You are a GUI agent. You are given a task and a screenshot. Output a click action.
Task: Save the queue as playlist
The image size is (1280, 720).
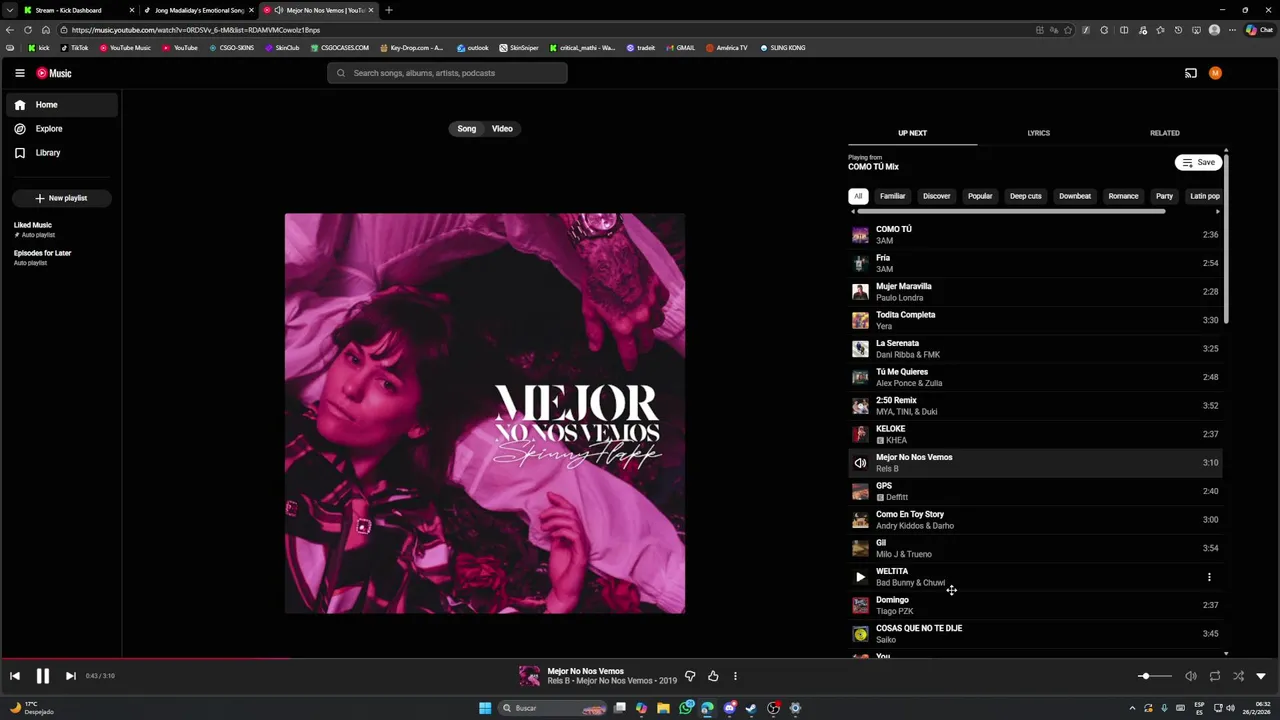[1198, 162]
